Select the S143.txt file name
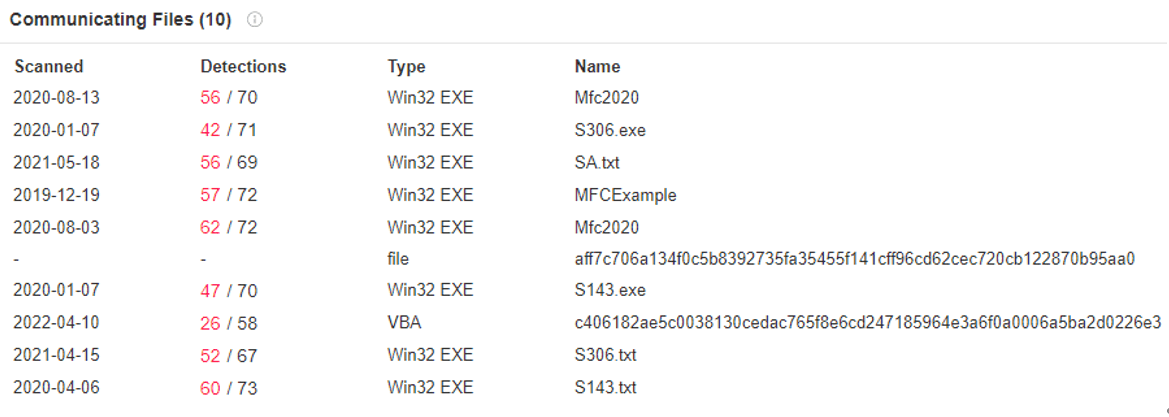Screen dimensions: 1169x417 605,387
